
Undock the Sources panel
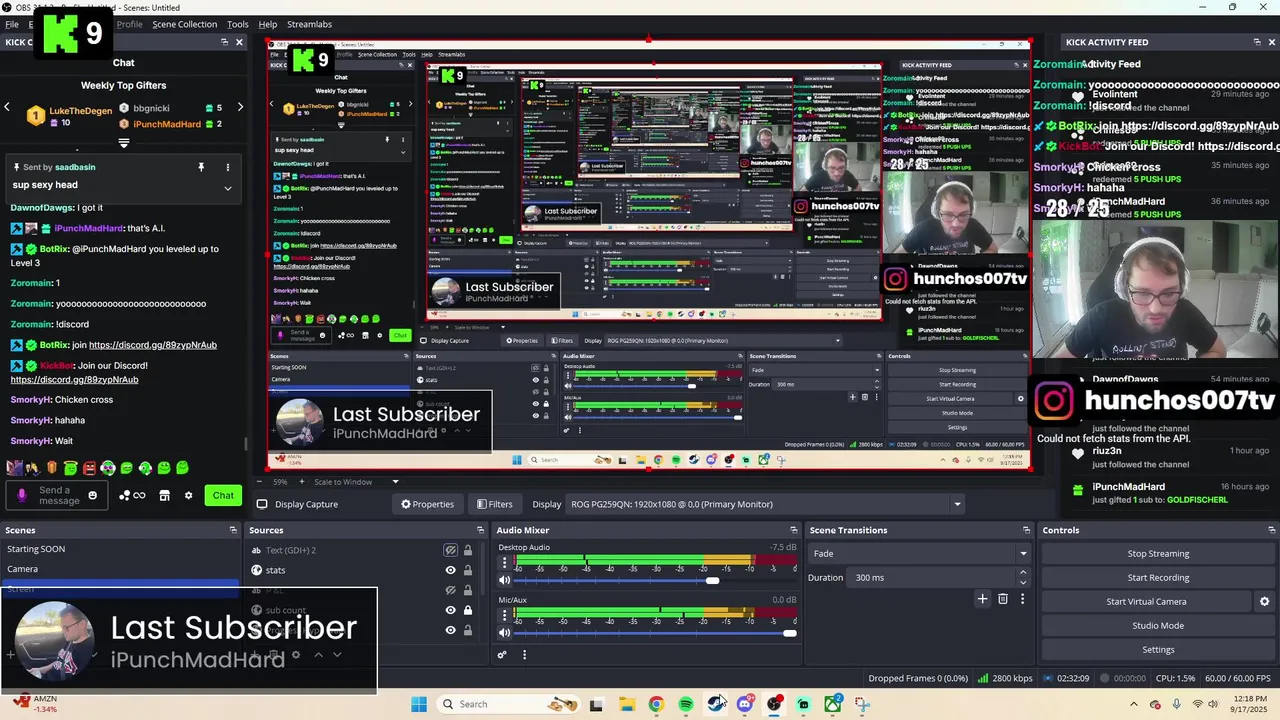coord(481,530)
